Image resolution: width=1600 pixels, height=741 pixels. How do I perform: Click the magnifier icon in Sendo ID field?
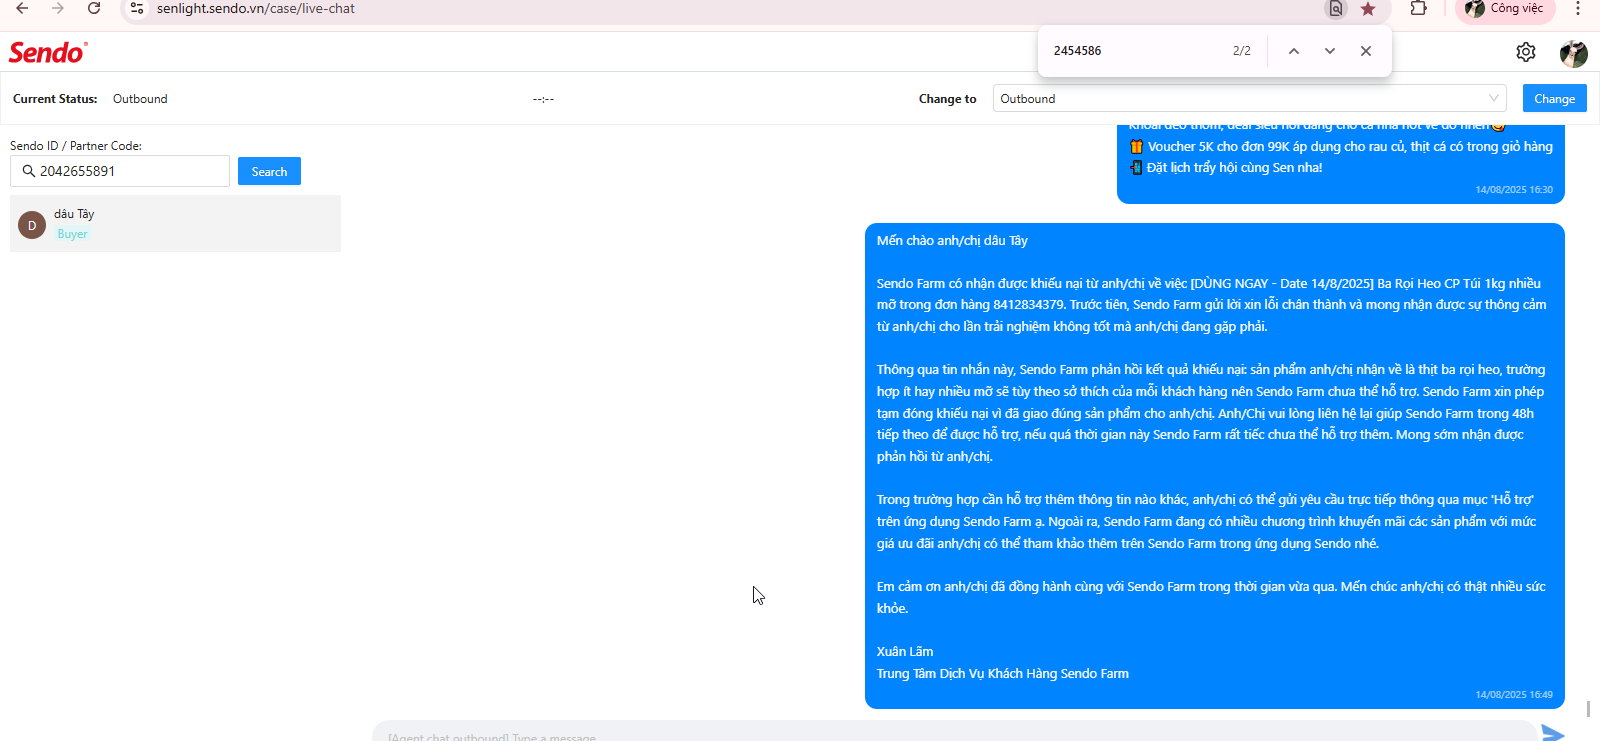[x=29, y=171]
